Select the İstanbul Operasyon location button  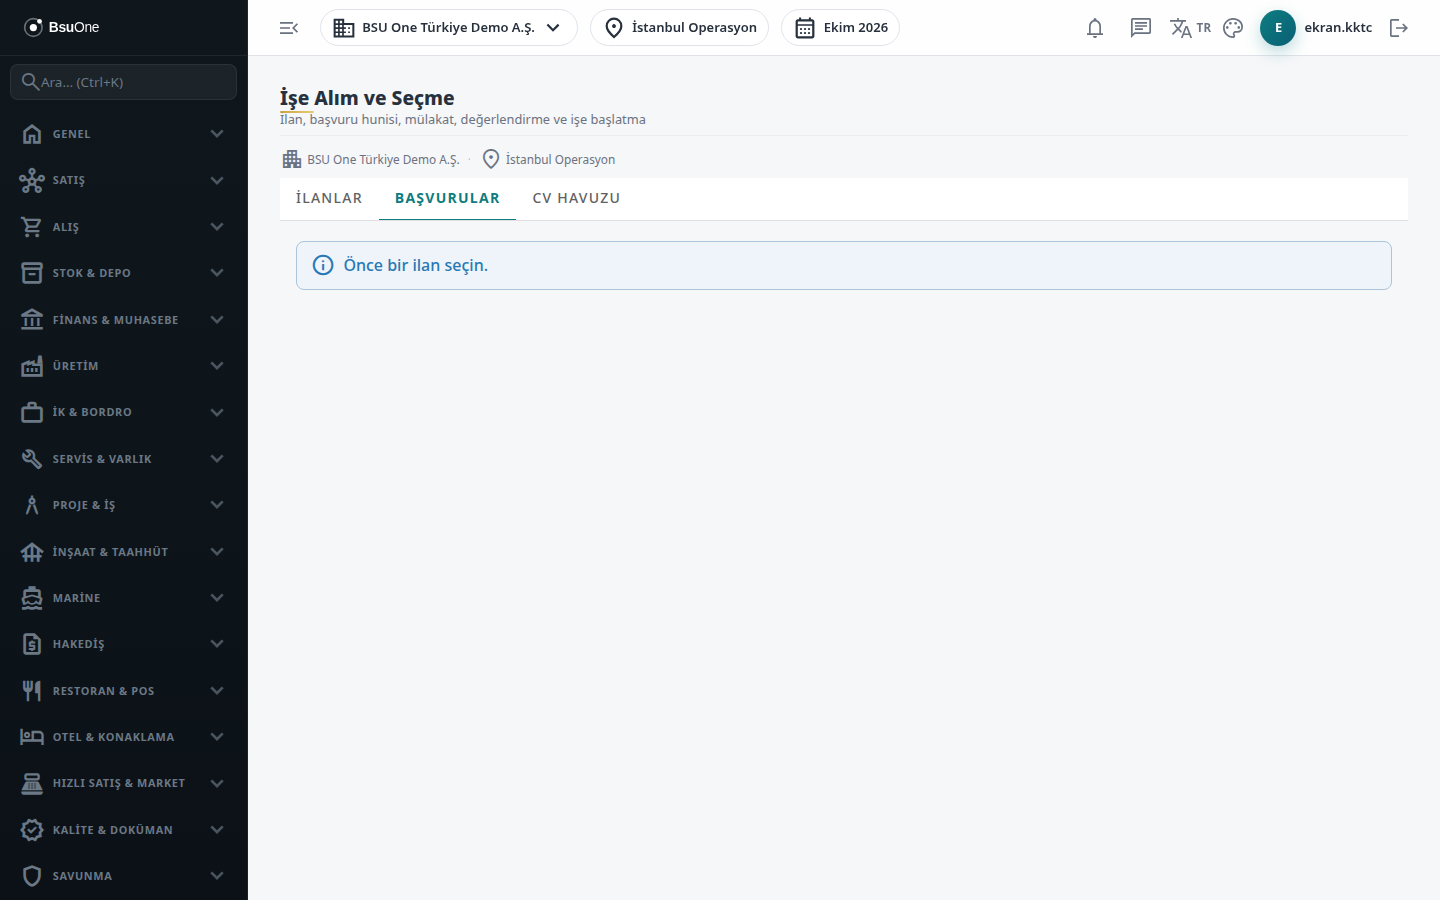coord(680,28)
